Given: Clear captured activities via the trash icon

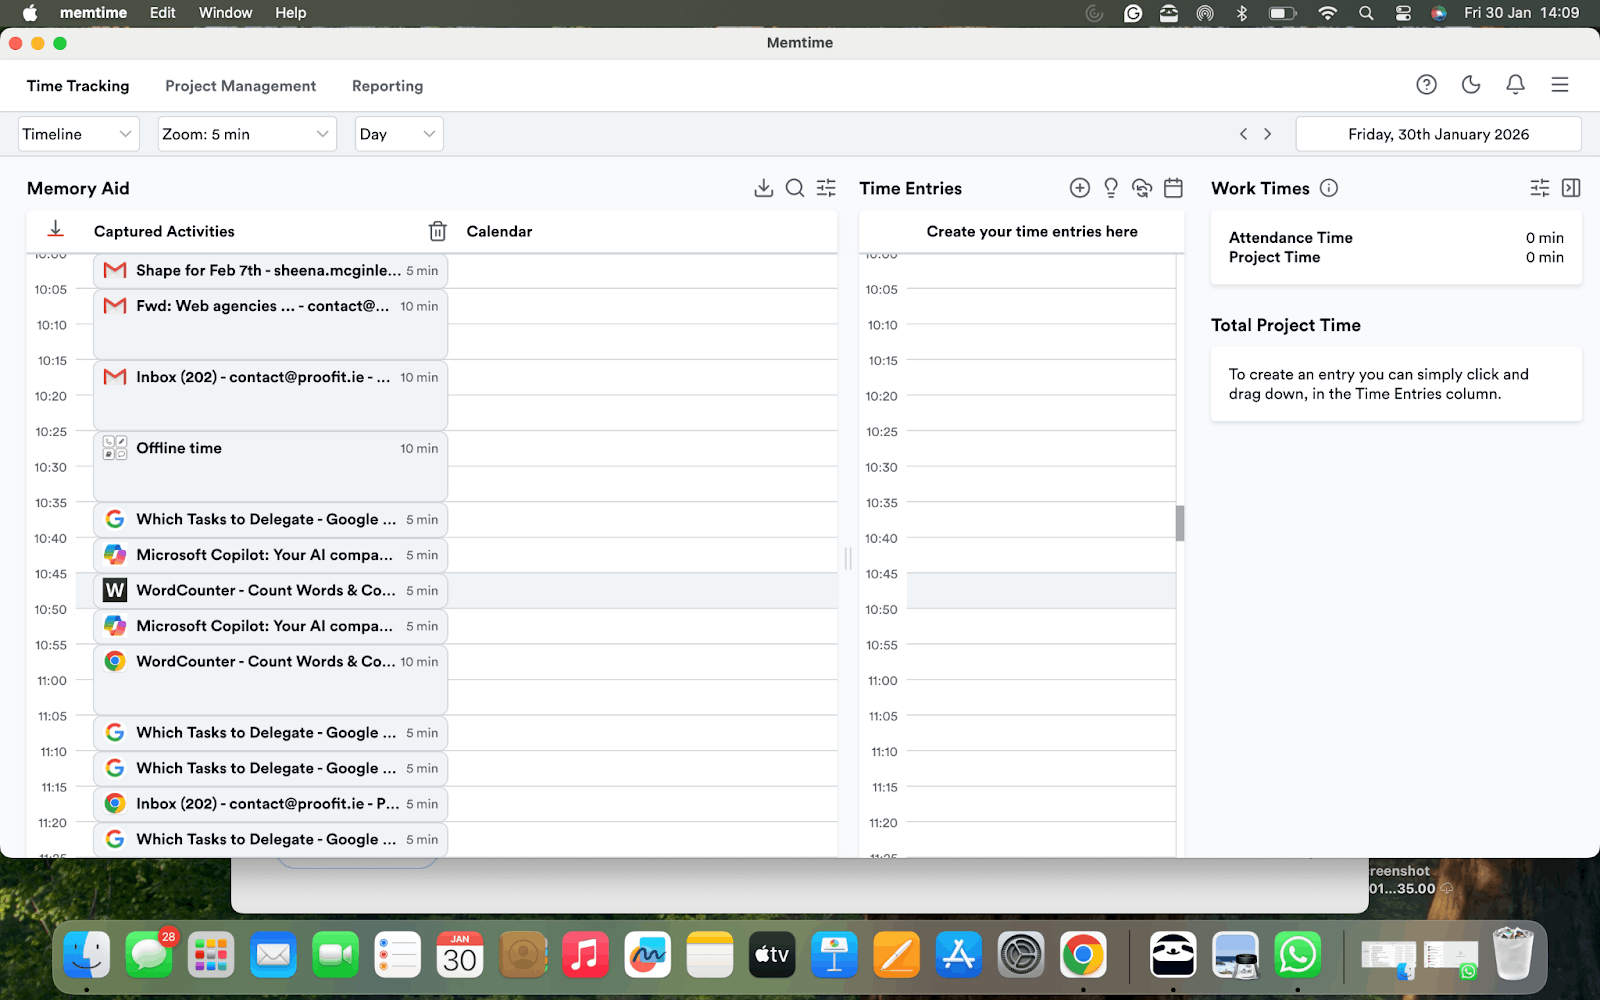Looking at the screenshot, I should coord(437,231).
